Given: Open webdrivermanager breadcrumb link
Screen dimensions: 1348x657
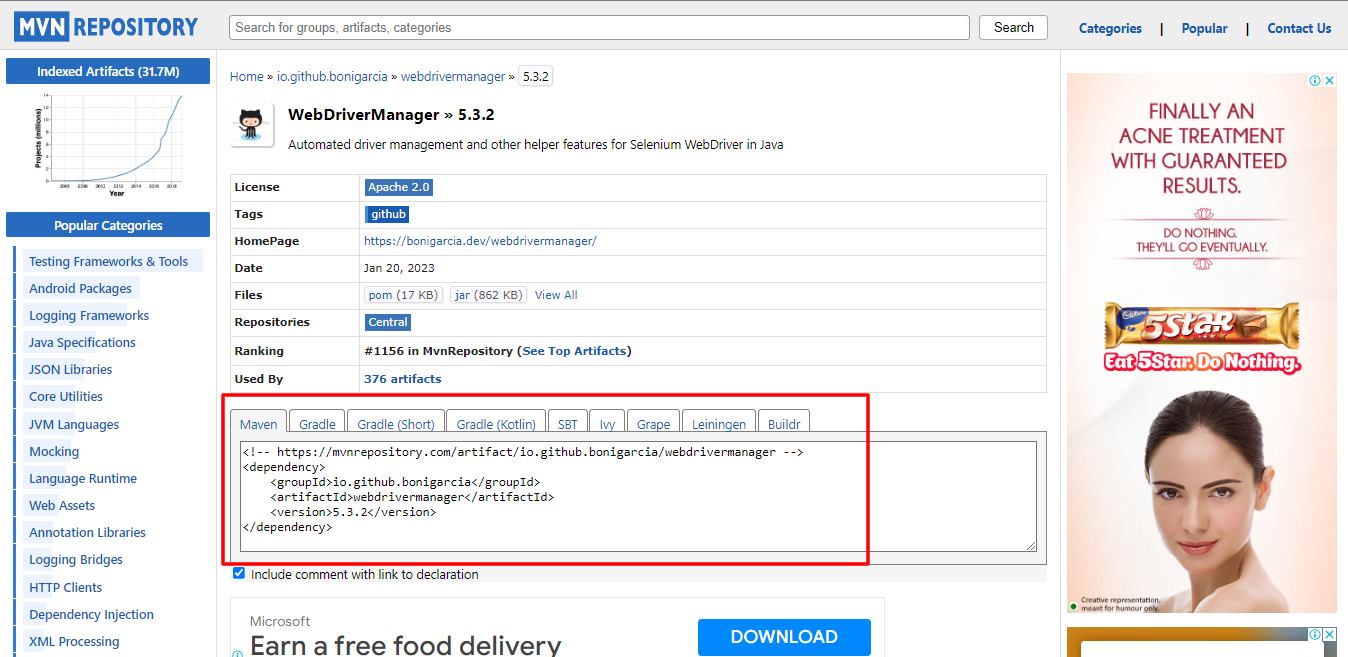Looking at the screenshot, I should 453,76.
